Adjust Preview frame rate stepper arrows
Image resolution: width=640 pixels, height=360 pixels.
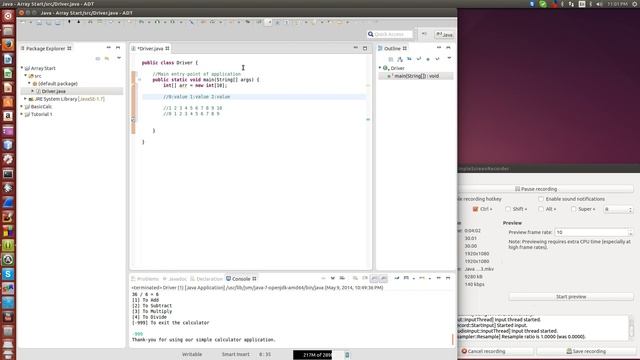(631, 232)
